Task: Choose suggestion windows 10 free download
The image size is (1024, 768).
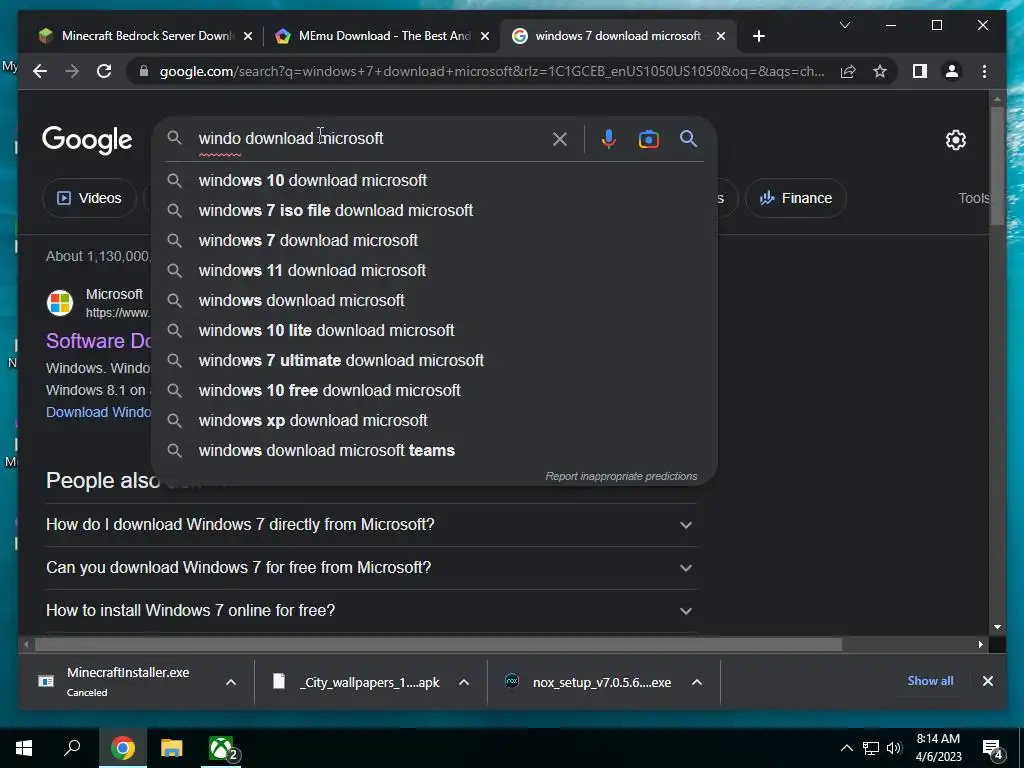Action: (434, 391)
